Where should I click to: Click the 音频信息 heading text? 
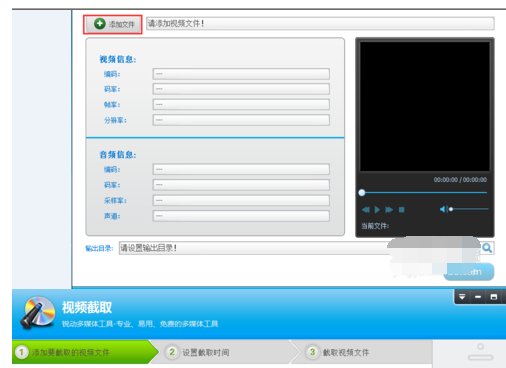pyautogui.click(x=118, y=155)
